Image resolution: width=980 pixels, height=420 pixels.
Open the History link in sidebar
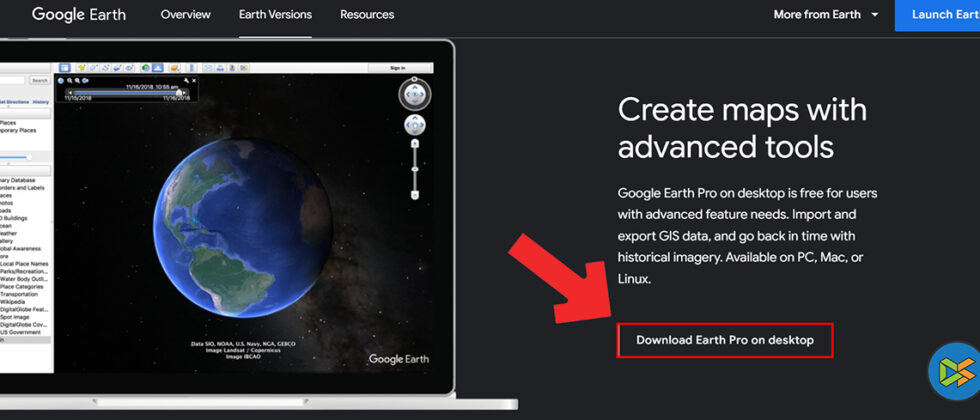[x=41, y=101]
